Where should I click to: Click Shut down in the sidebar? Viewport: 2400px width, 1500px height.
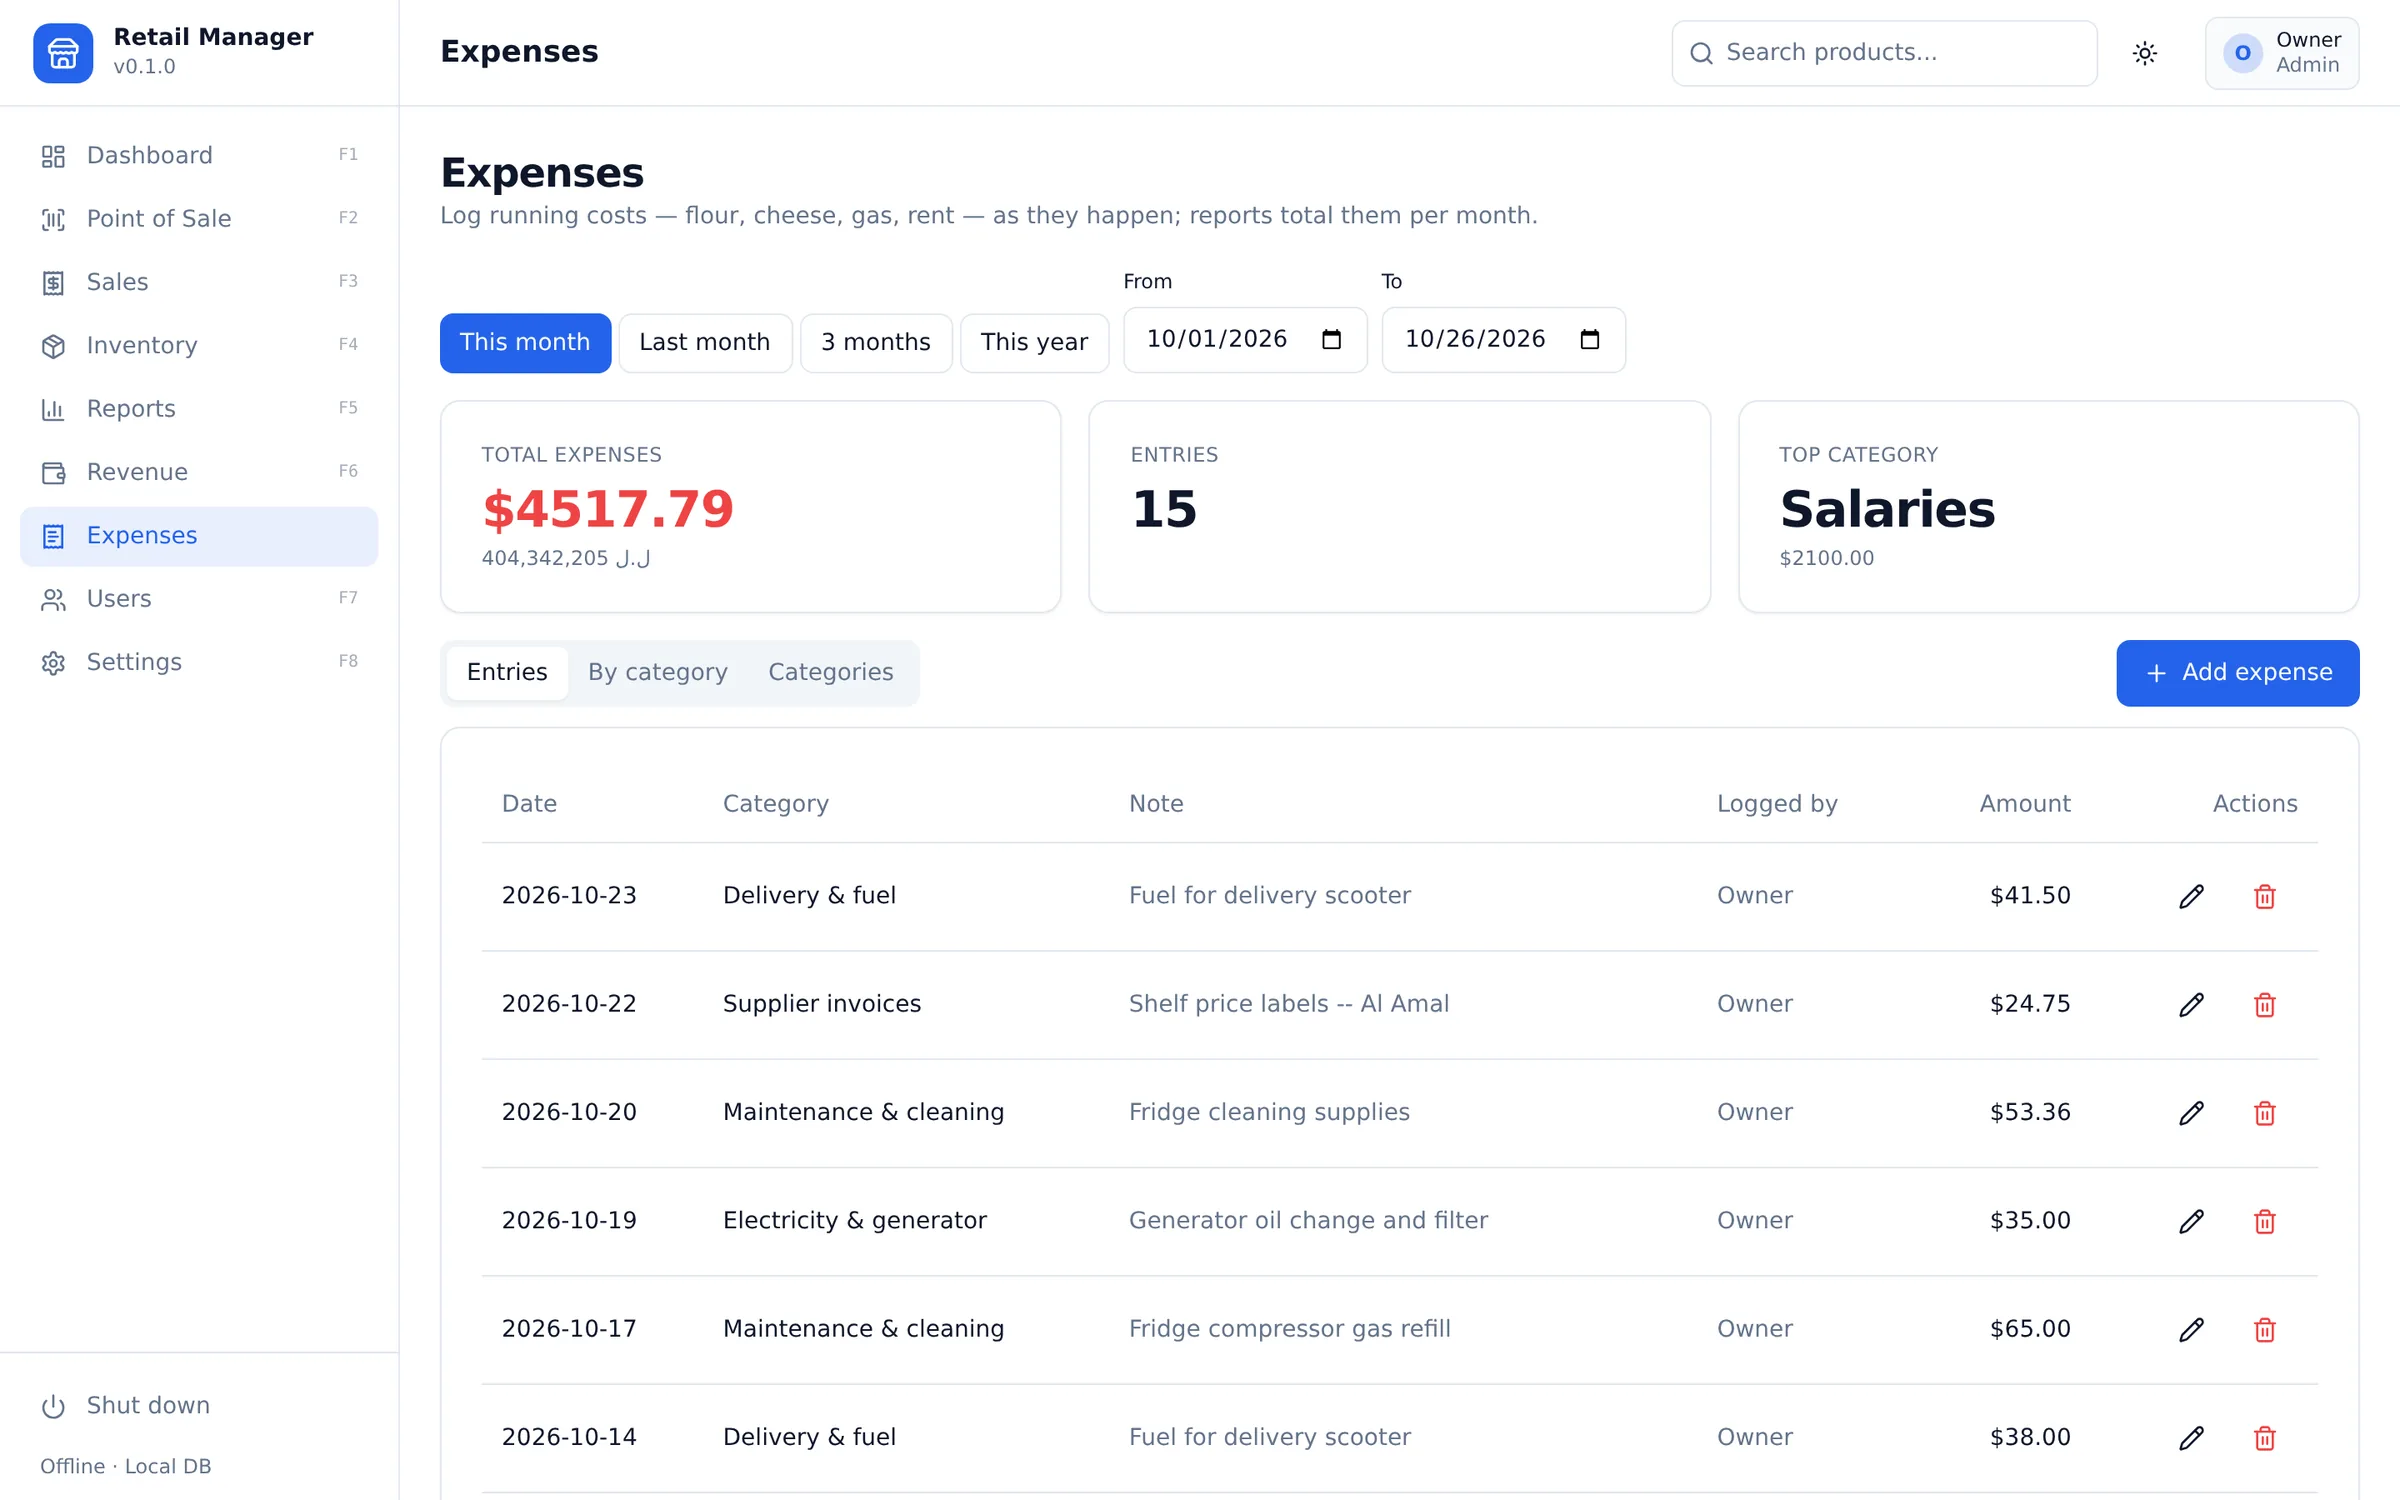pos(199,1406)
